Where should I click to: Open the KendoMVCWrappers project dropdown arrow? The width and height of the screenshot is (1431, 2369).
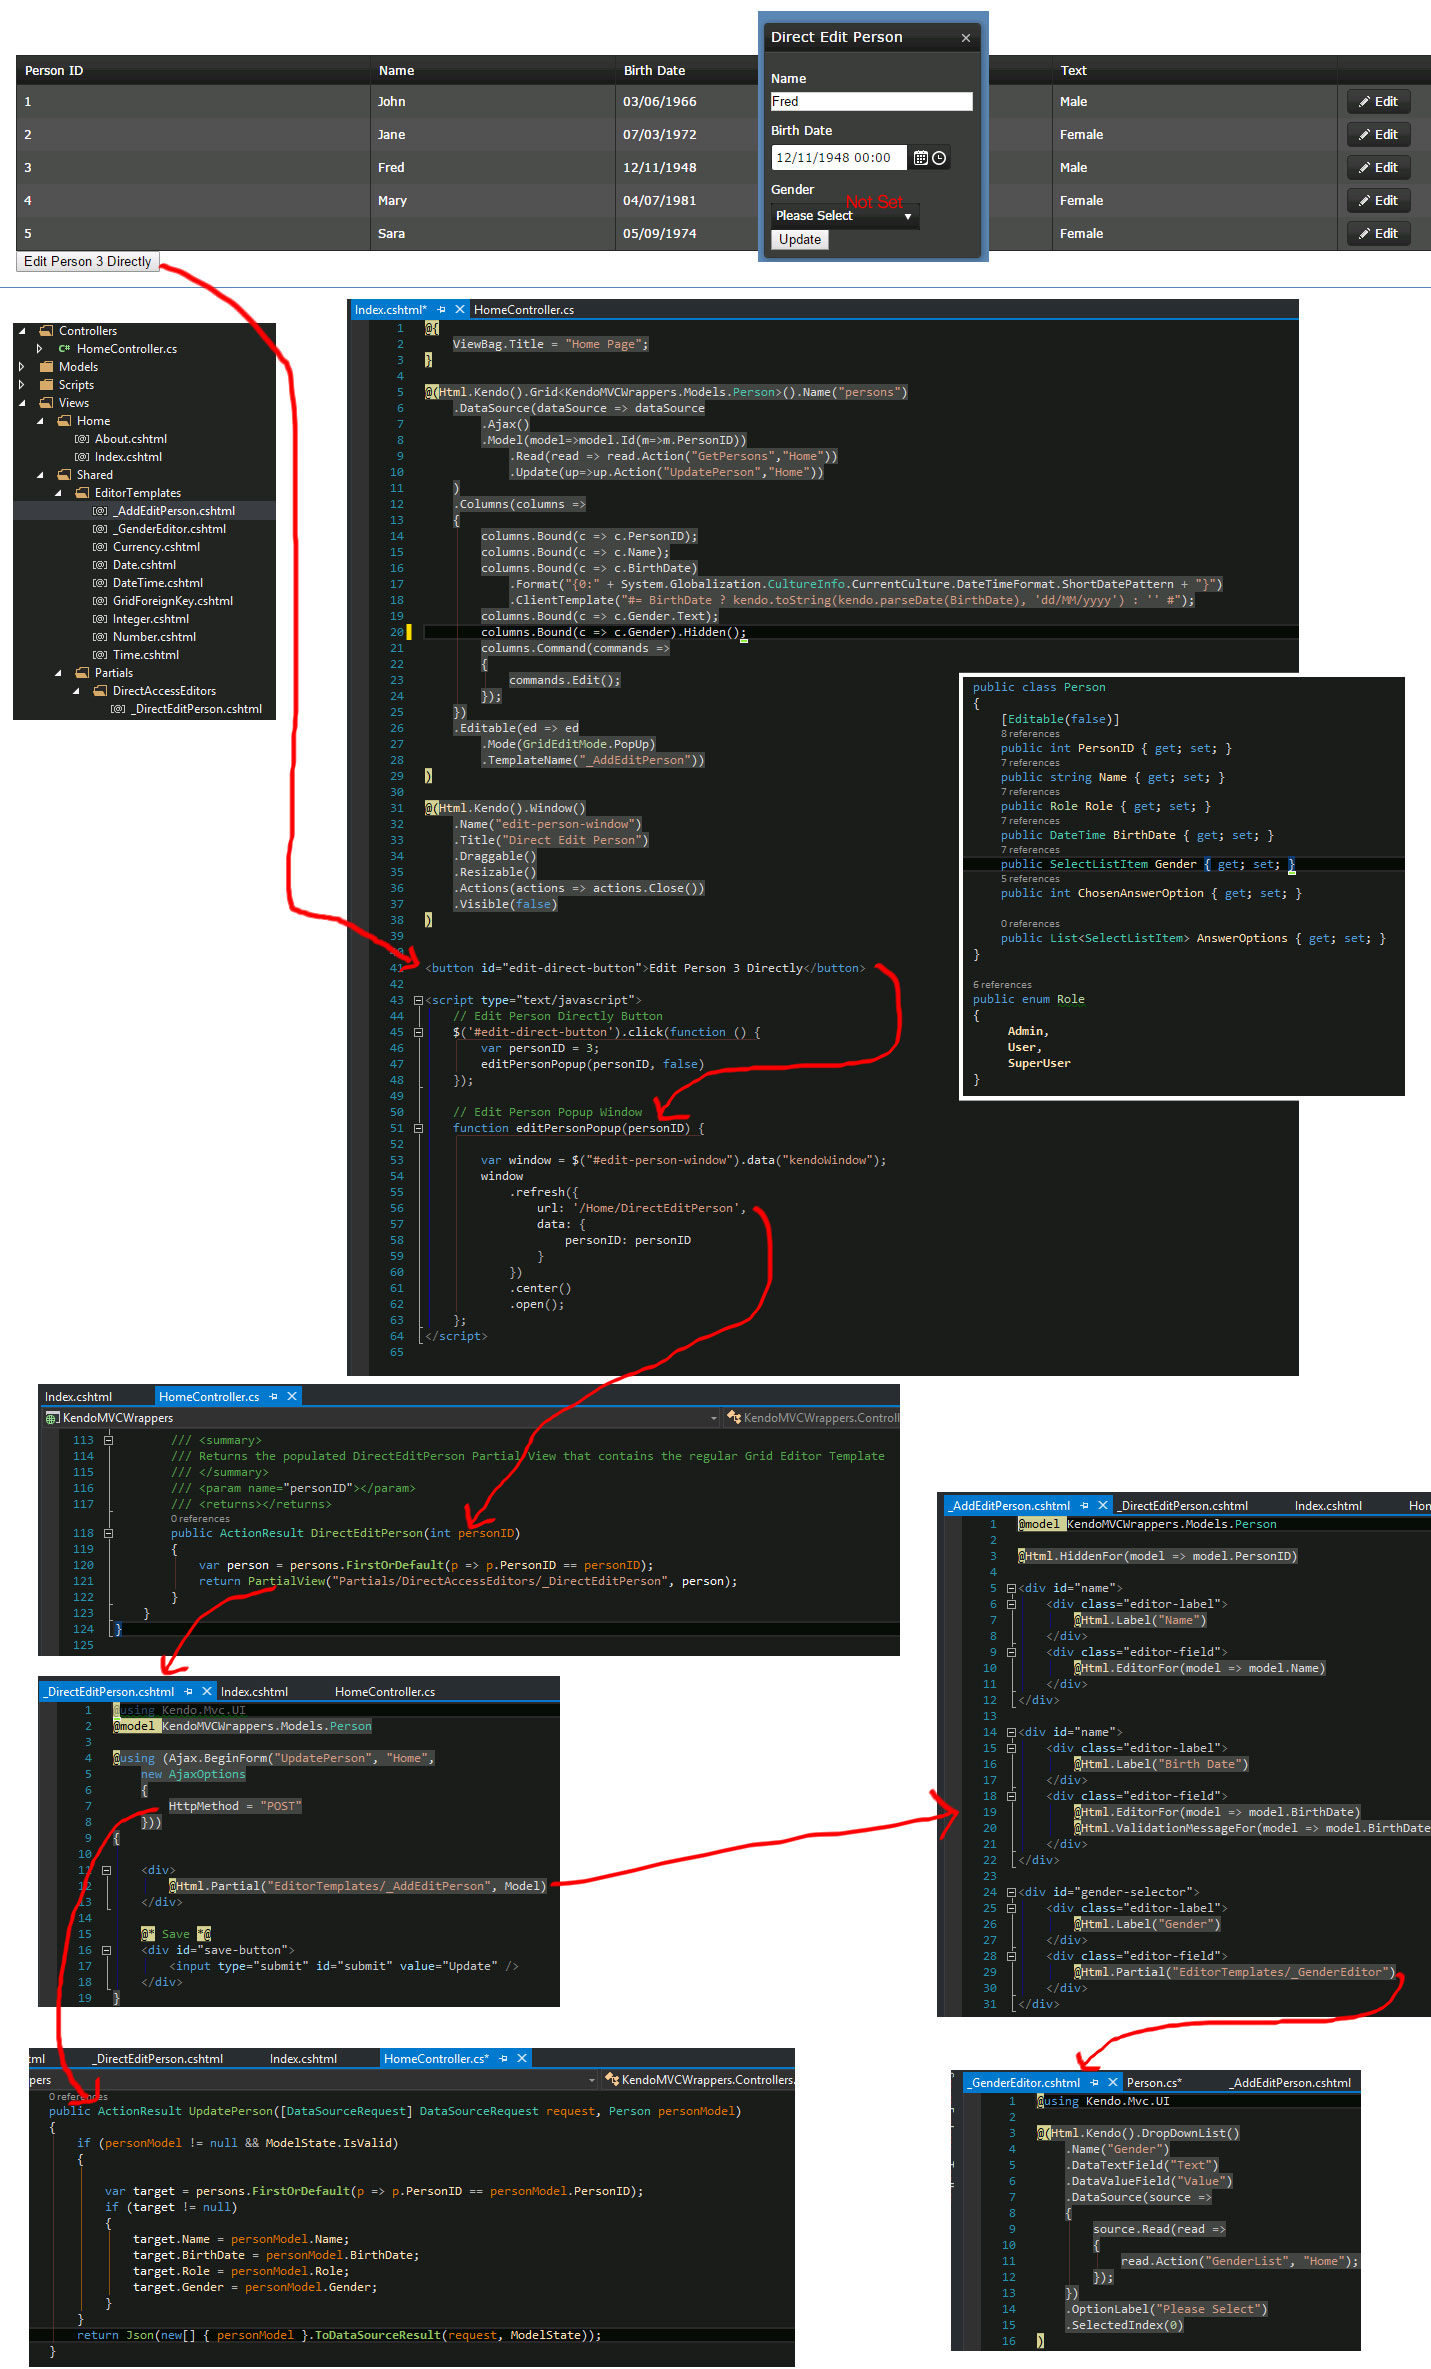click(714, 1418)
